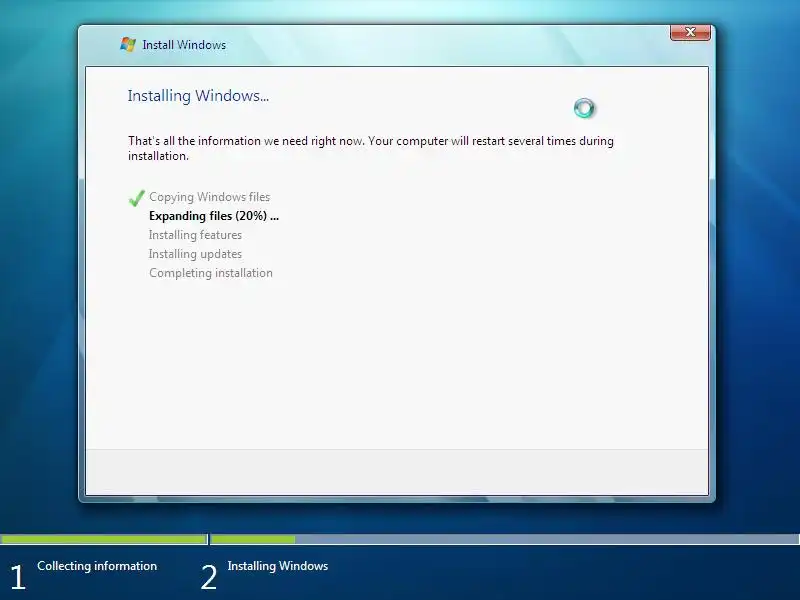Click the 'Collecting information' stage label
Image resolution: width=800 pixels, height=600 pixels.
click(x=97, y=566)
